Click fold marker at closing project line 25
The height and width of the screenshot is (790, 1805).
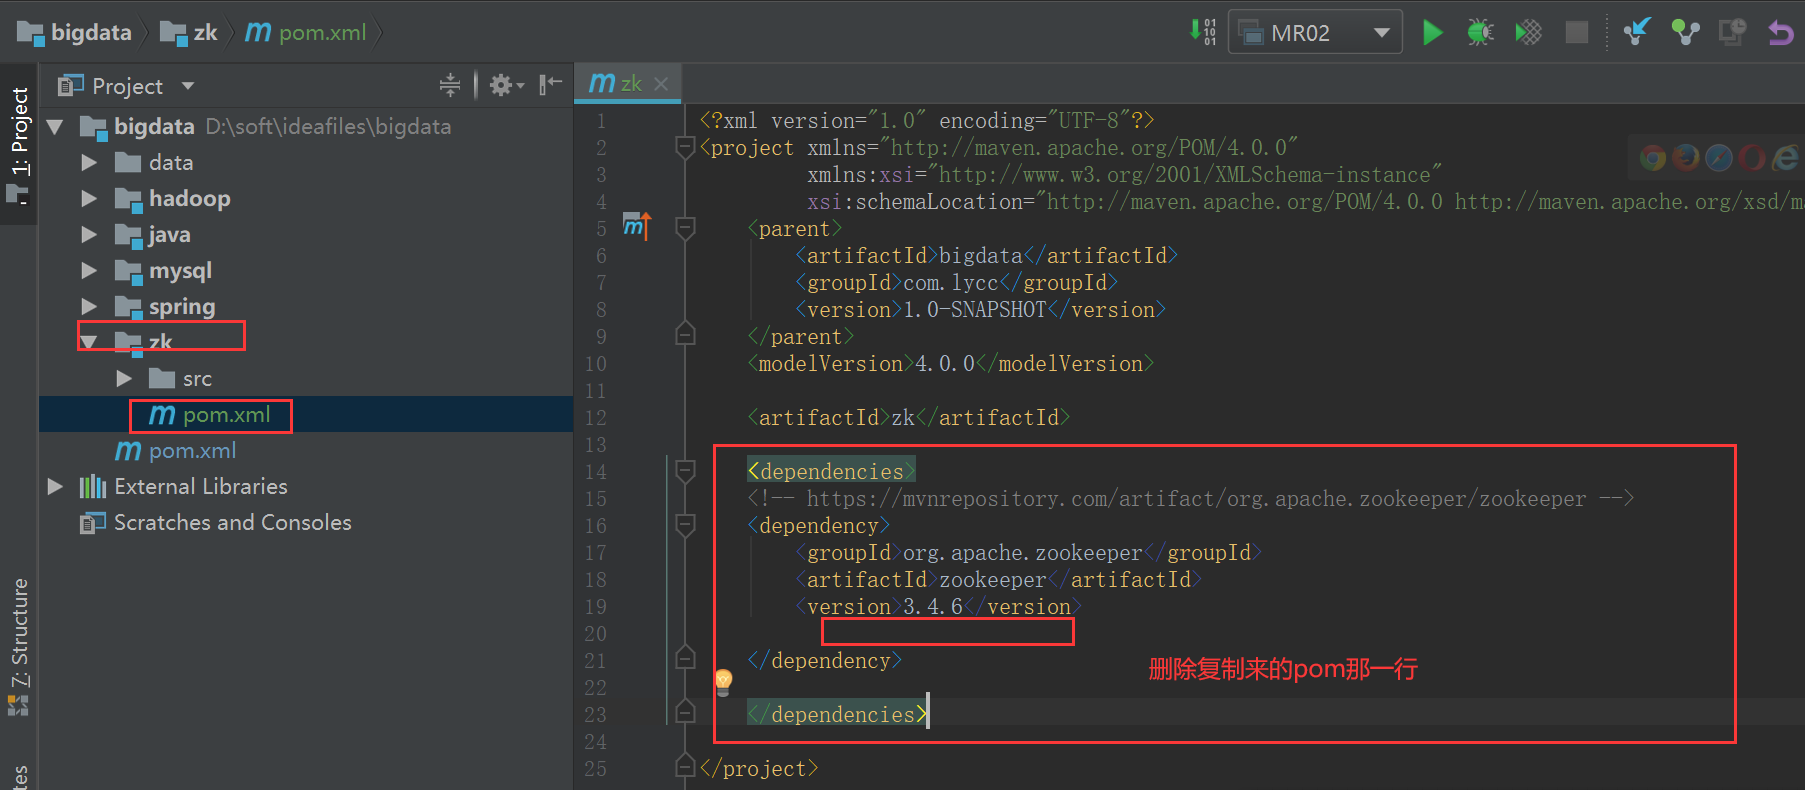pyautogui.click(x=685, y=766)
